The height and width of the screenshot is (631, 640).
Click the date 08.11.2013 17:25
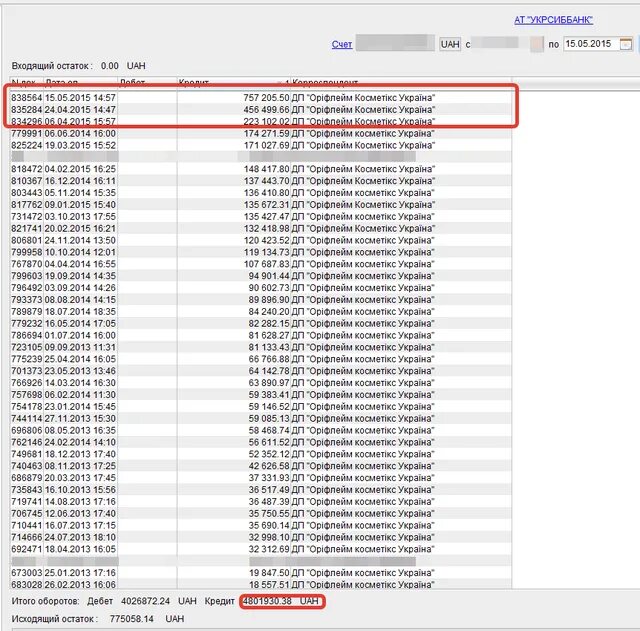click(80, 466)
